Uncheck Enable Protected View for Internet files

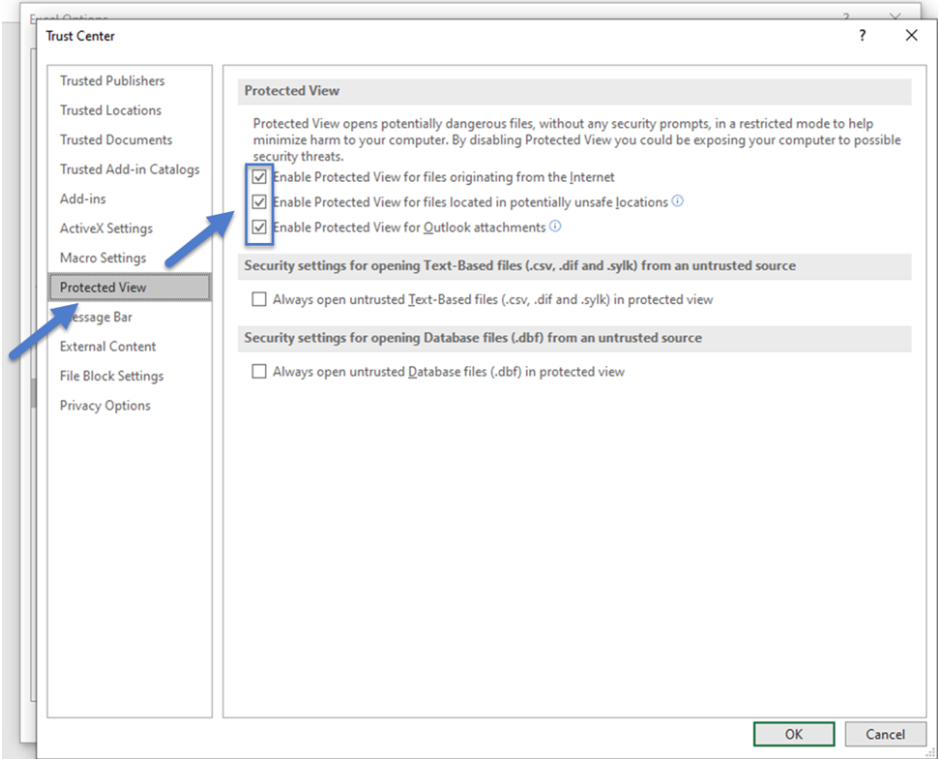[x=260, y=177]
